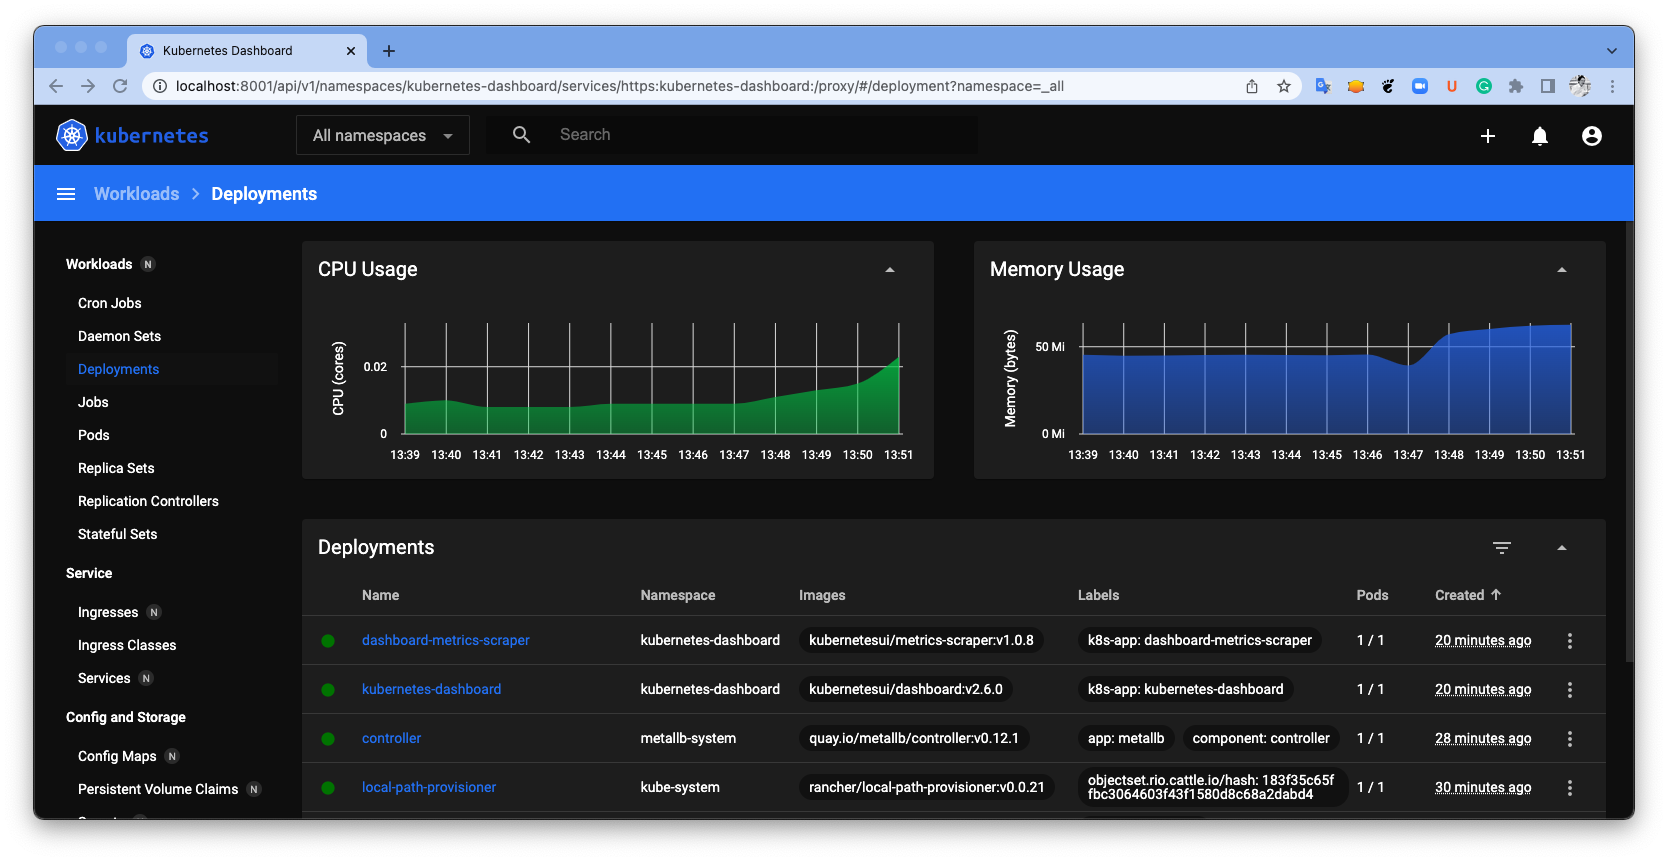1668x861 pixels.
Task: Open a new browser tab
Action: (389, 51)
